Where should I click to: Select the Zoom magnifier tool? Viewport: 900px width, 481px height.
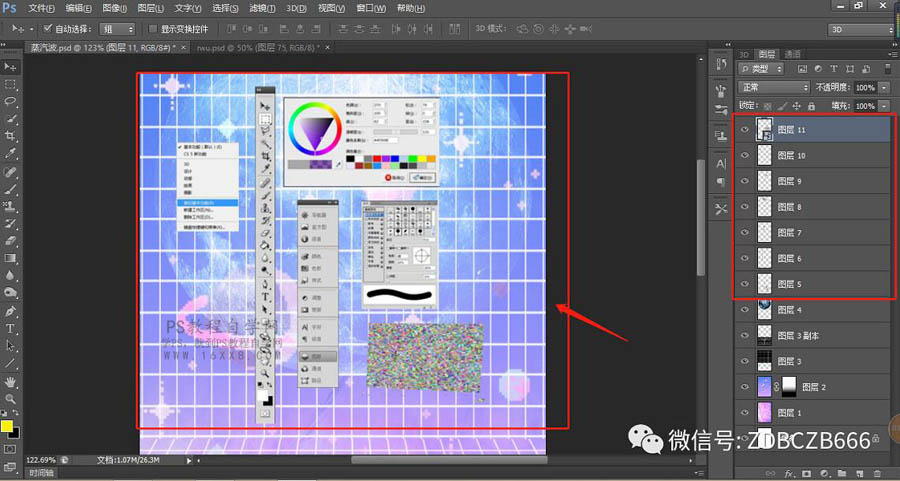(10, 398)
